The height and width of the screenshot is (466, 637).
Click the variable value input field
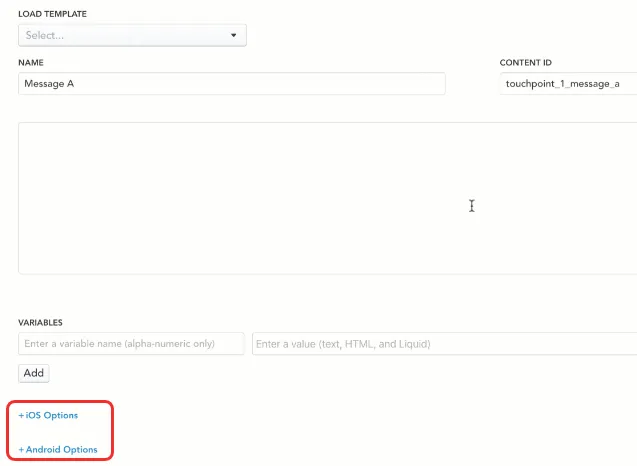tap(444, 344)
